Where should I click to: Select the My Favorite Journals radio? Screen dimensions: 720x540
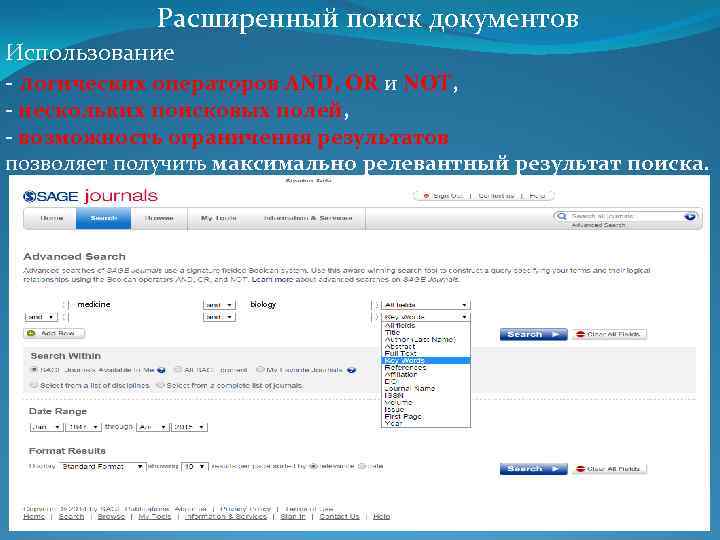(260, 369)
